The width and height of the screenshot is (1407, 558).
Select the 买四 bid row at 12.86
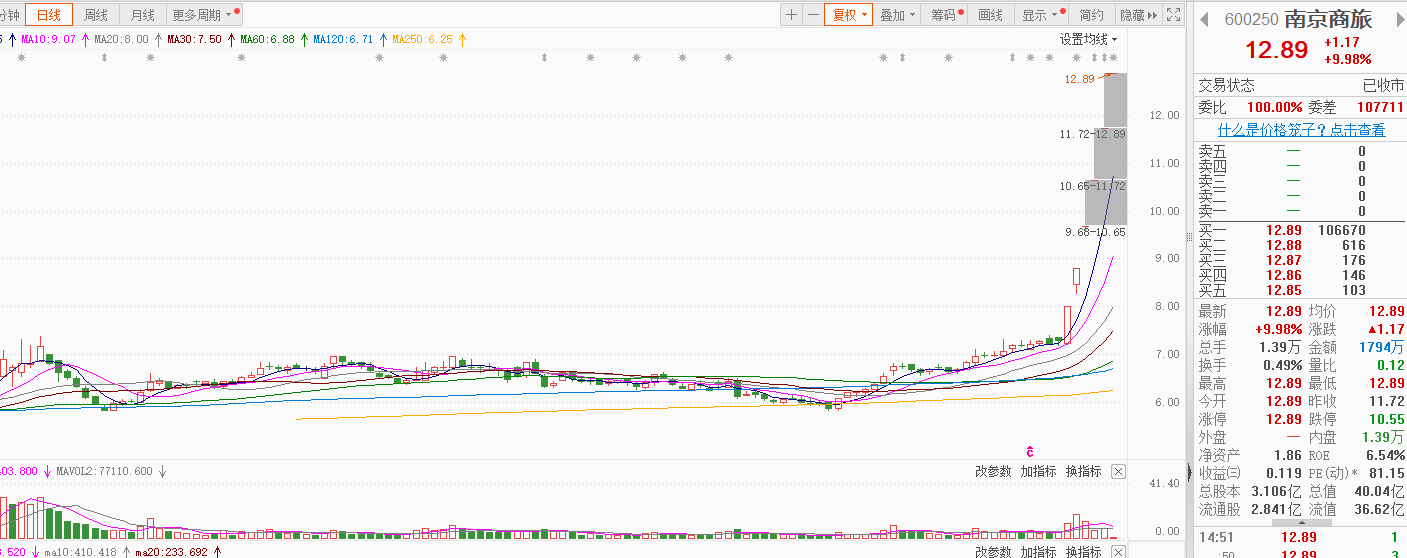pyautogui.click(x=1300, y=275)
